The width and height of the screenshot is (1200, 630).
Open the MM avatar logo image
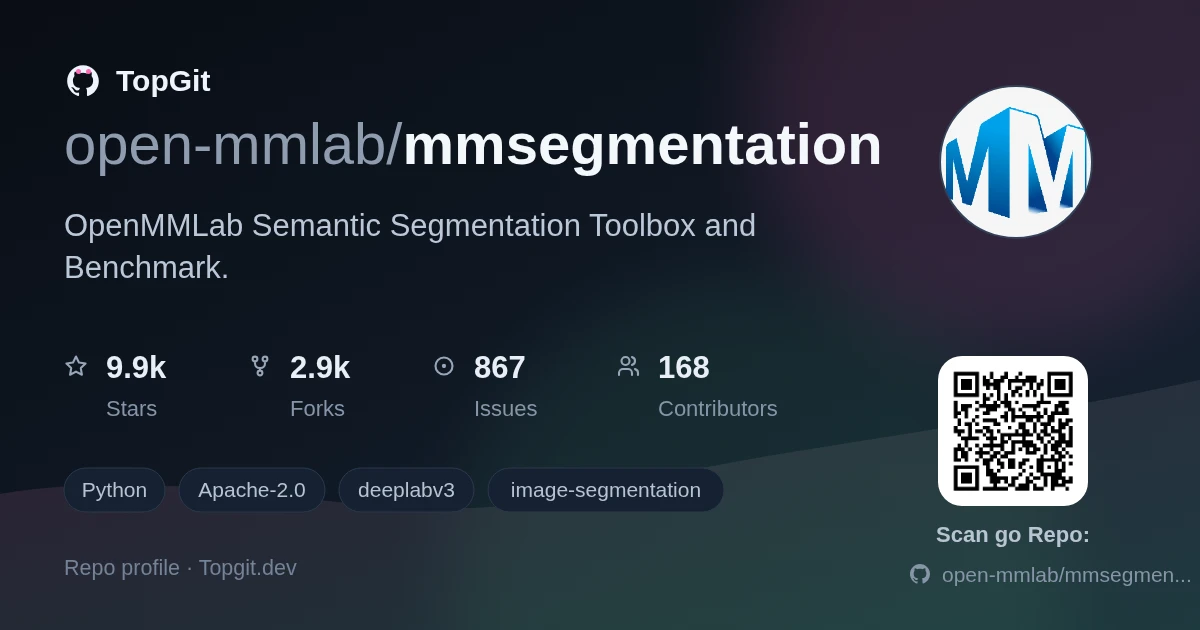[x=1016, y=162]
